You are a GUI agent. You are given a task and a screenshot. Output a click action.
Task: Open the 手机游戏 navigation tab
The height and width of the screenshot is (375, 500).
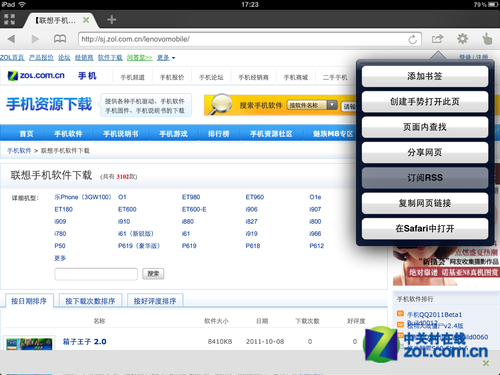pos(173,134)
